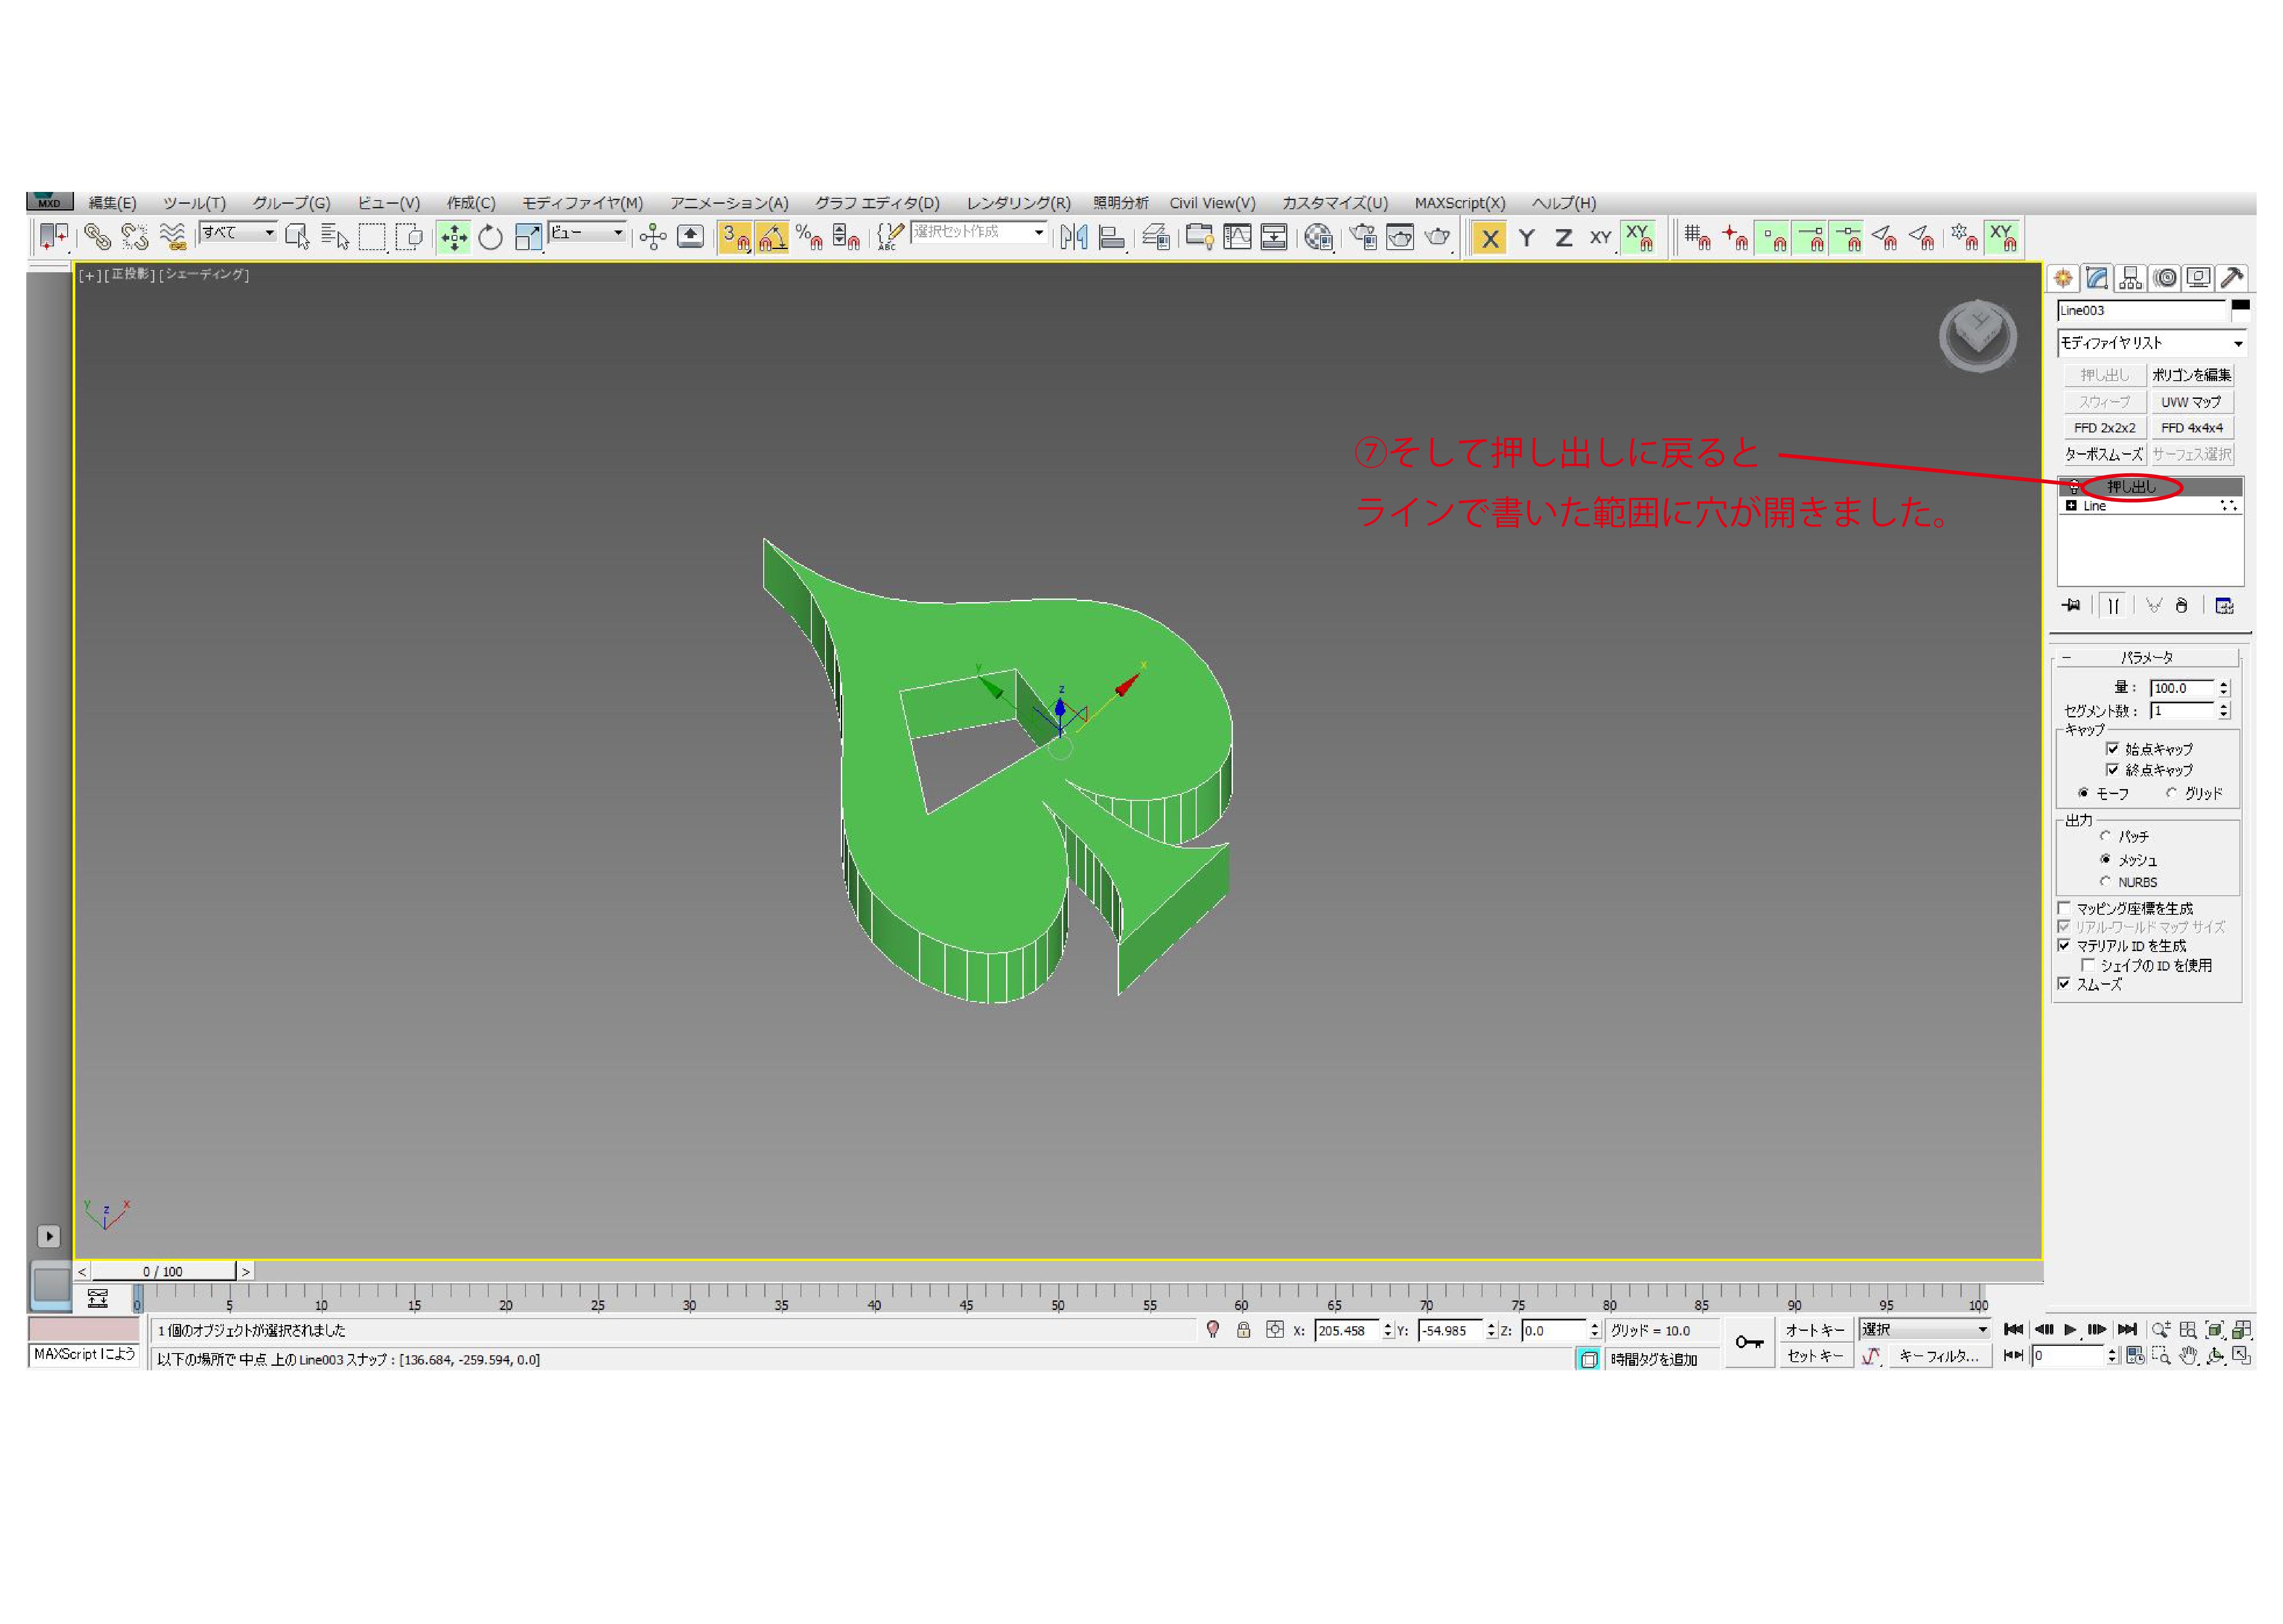The width and height of the screenshot is (2283, 1624).
Task: Open the Modify panel tab
Action: coord(2097,278)
